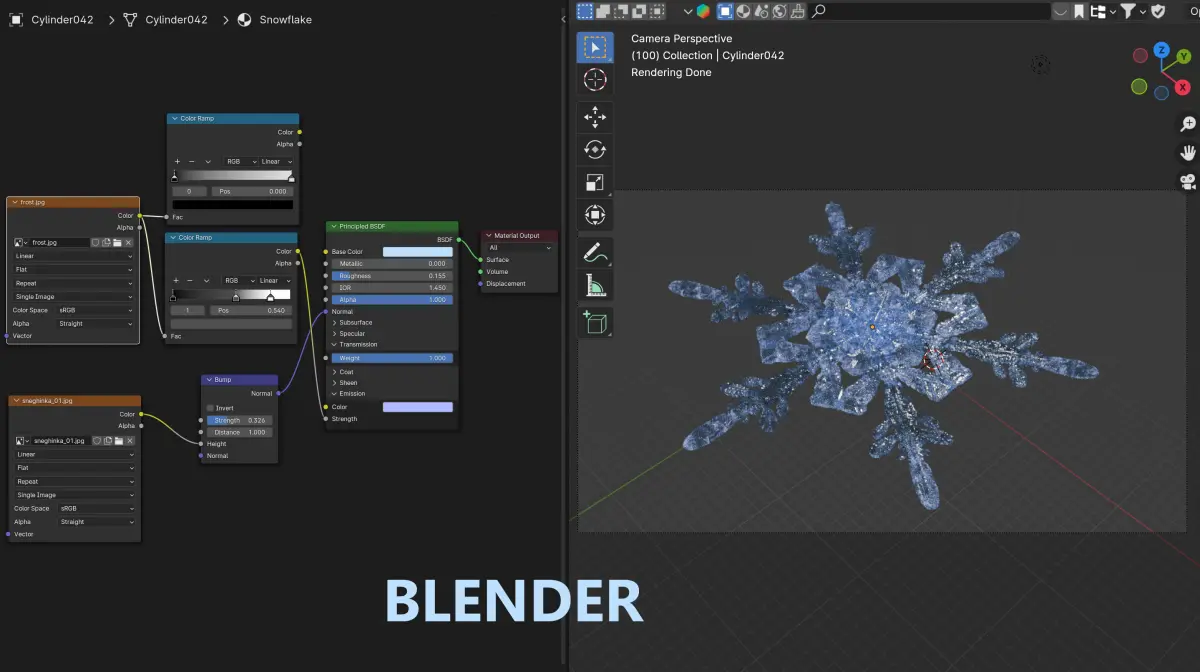Collapse the Transmission panel in Principled BSDF
Screen dimensions: 1200x672
356,344
